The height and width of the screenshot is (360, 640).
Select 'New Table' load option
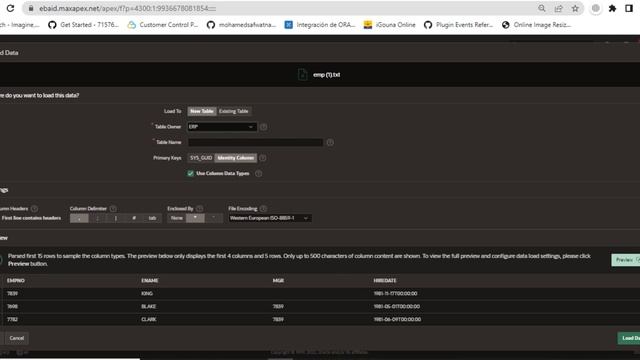pyautogui.click(x=202, y=111)
